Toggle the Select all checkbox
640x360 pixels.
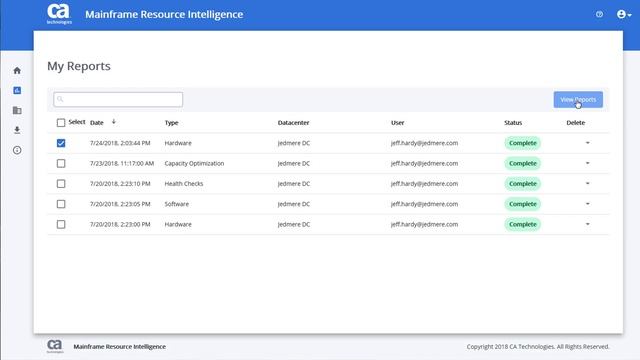tap(61, 122)
